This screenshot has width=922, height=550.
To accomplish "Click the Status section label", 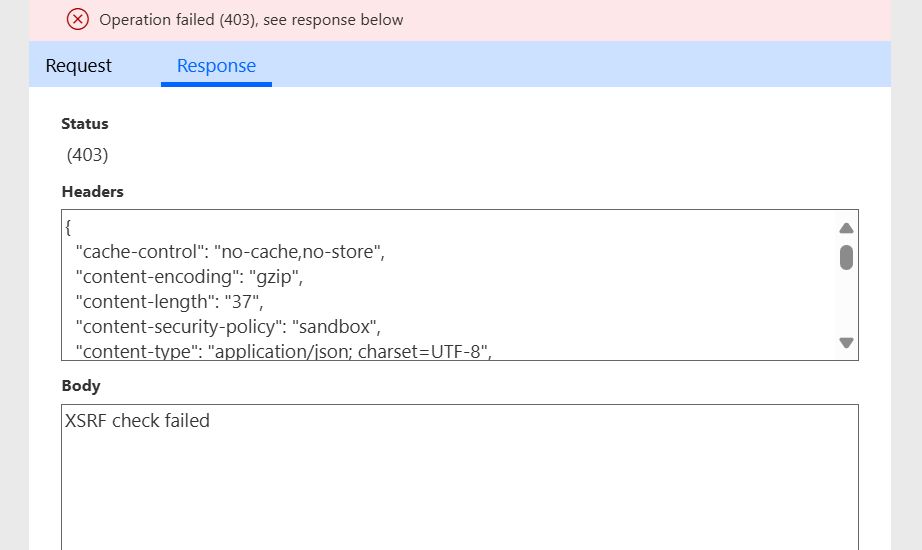I will tap(85, 124).
